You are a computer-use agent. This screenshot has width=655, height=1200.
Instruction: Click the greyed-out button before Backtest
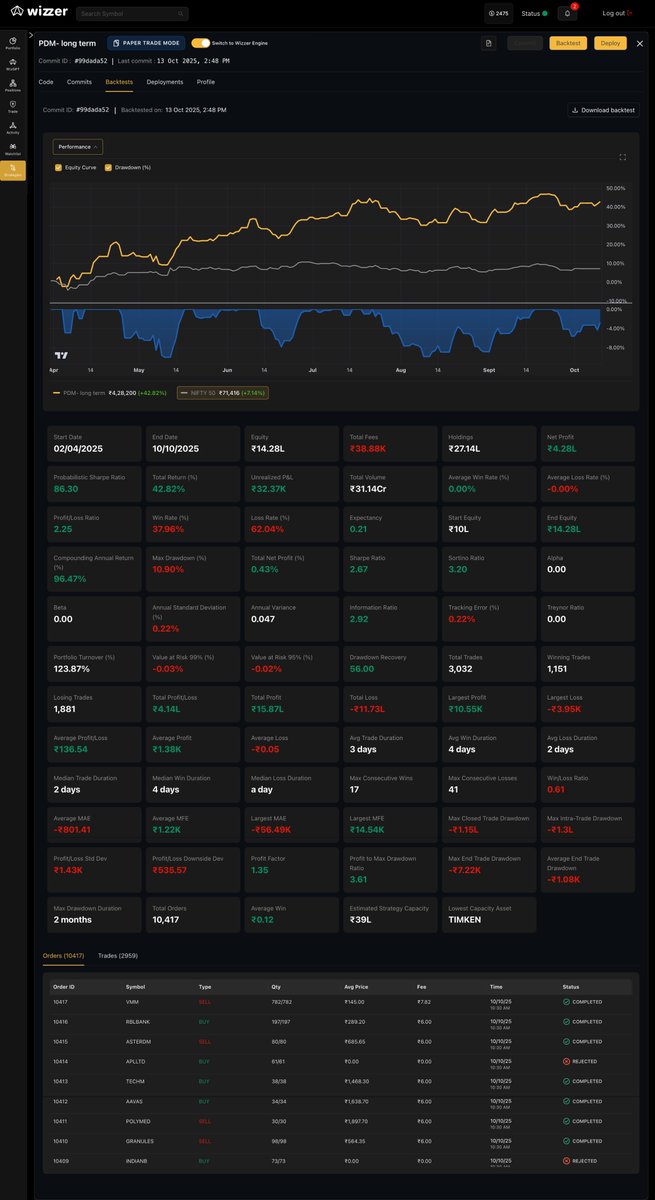coord(524,43)
